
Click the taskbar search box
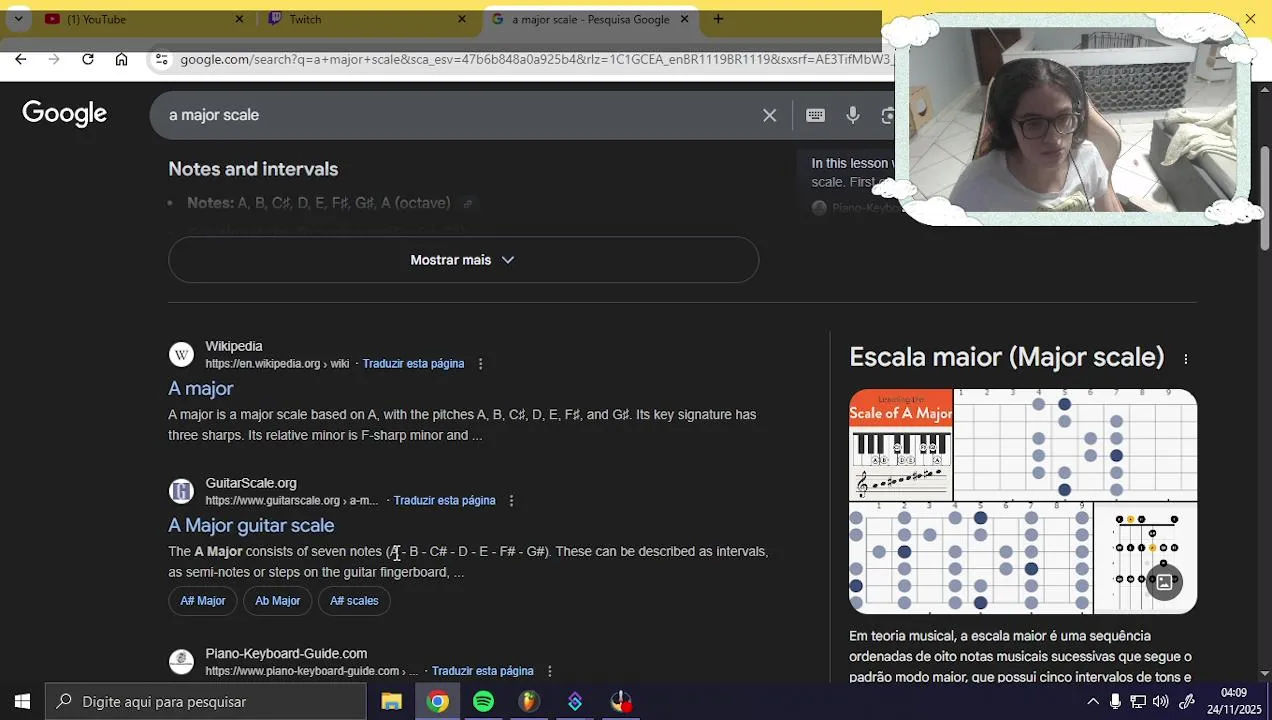[x=205, y=702]
